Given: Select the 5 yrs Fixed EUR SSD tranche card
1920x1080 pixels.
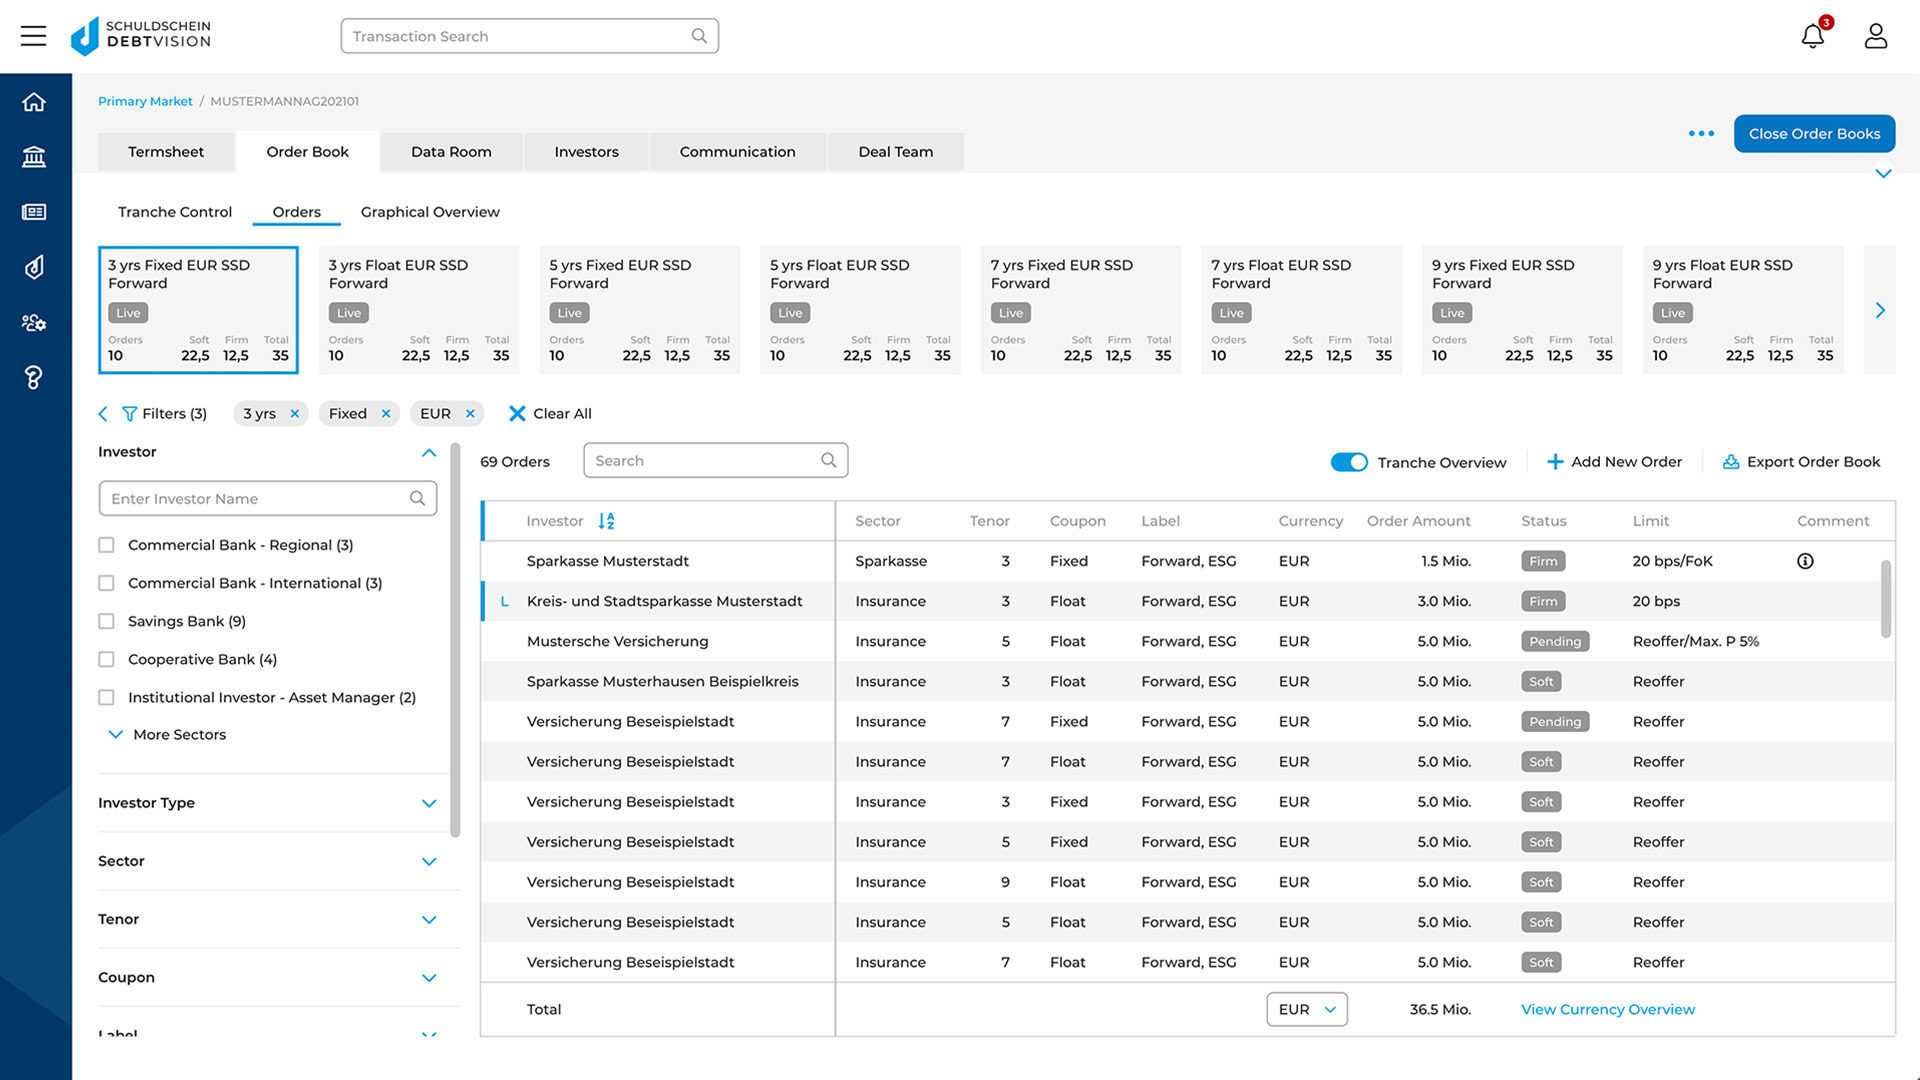Looking at the screenshot, I should 639,310.
